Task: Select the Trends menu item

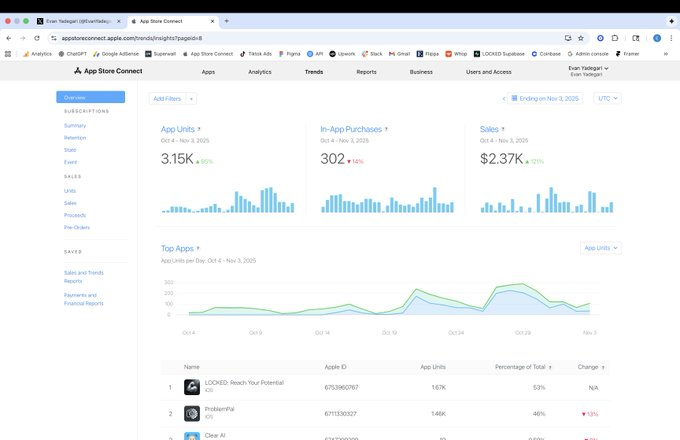Action: [314, 72]
